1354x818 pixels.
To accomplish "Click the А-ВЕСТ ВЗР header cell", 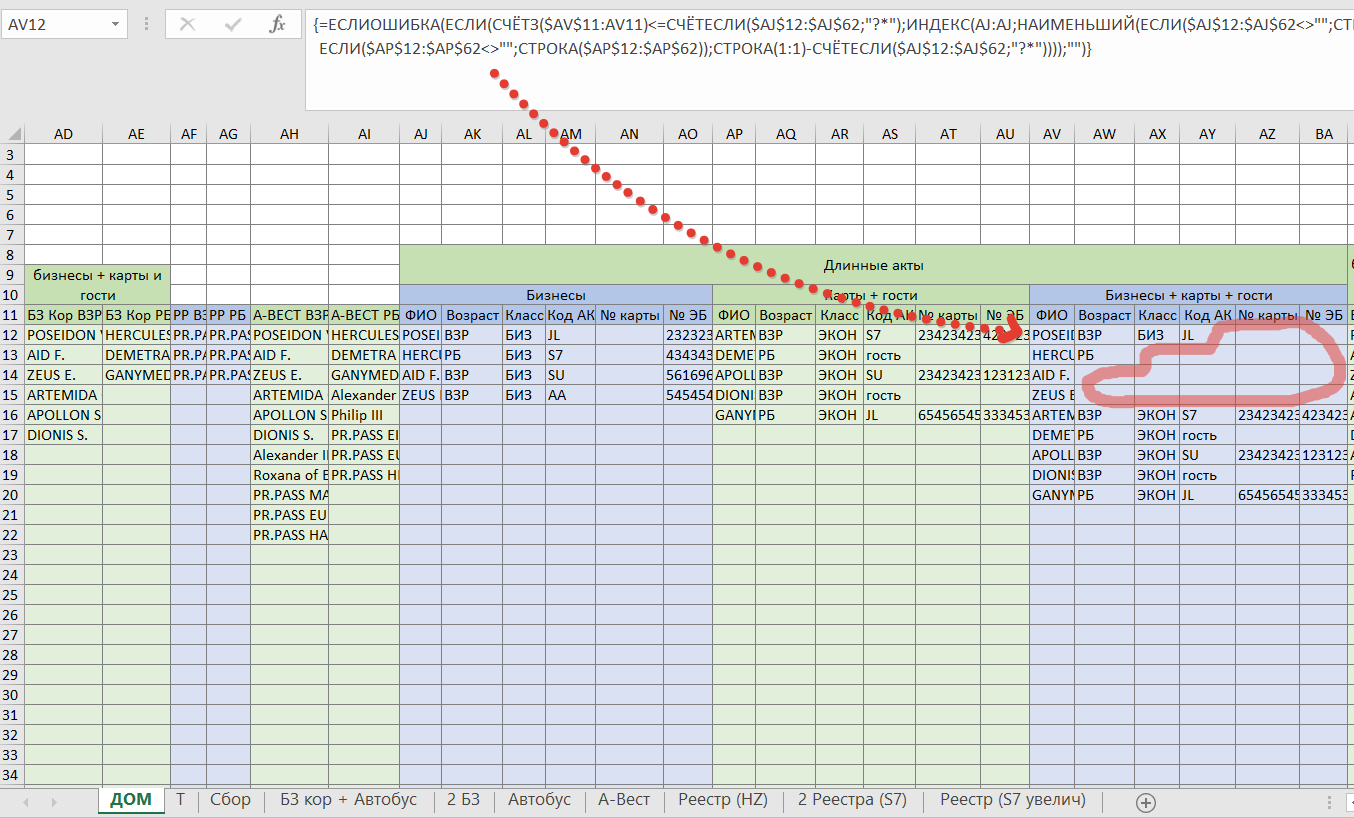I will click(289, 315).
